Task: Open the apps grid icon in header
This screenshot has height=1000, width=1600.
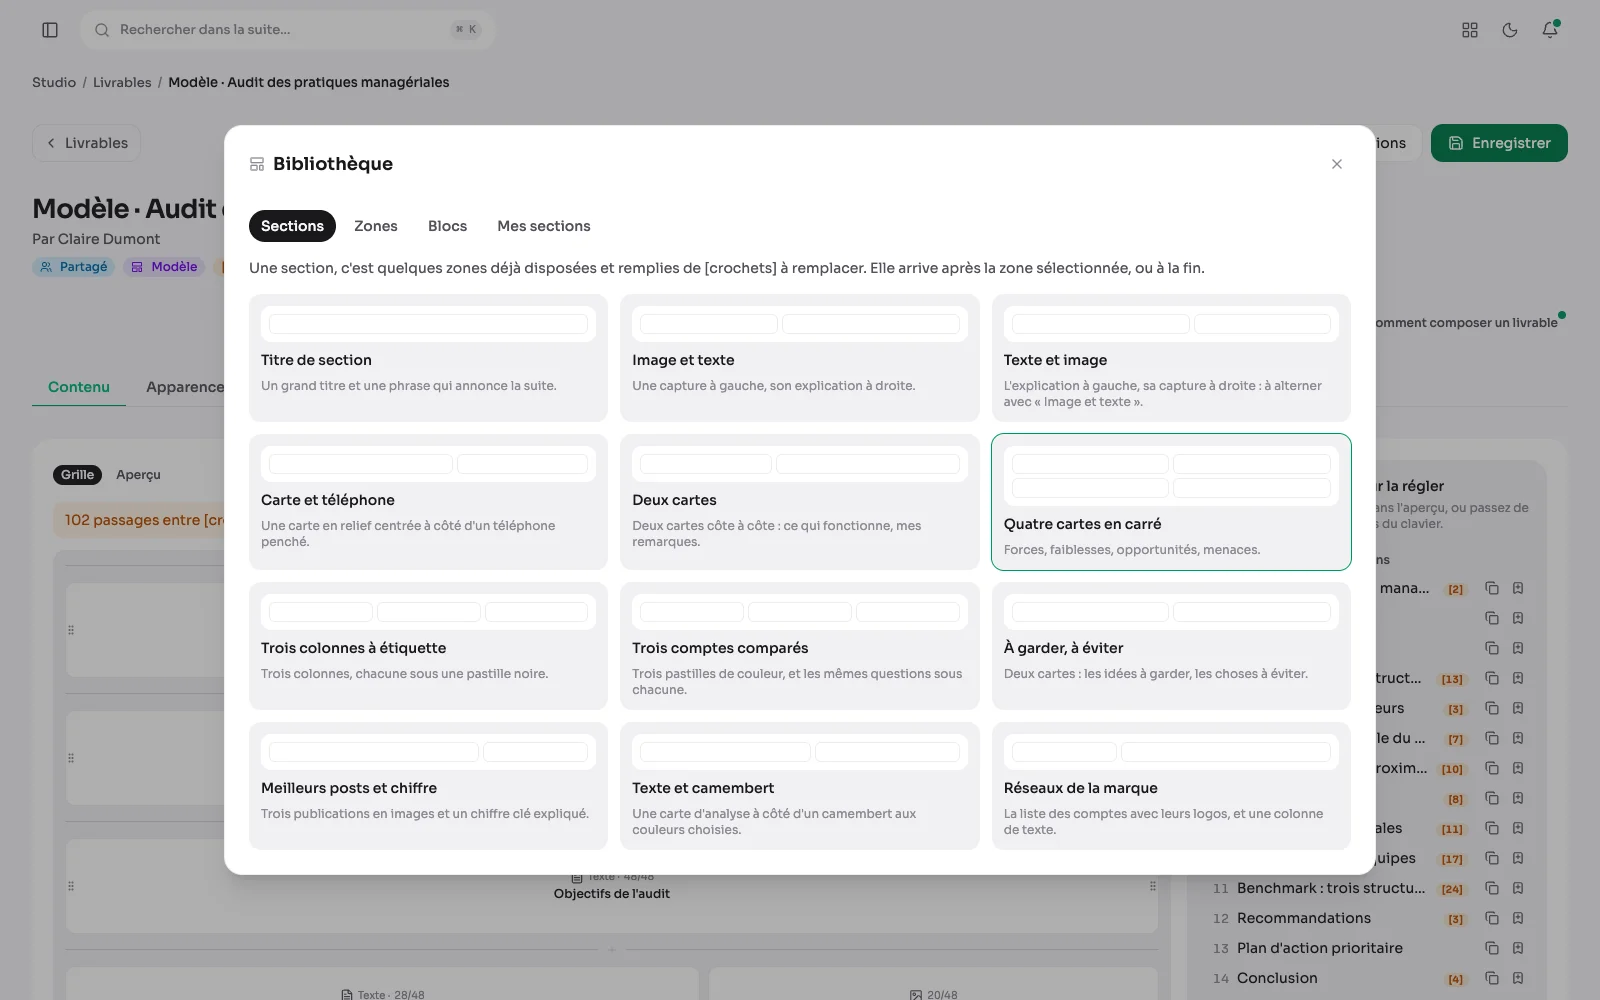Action: point(1470,30)
